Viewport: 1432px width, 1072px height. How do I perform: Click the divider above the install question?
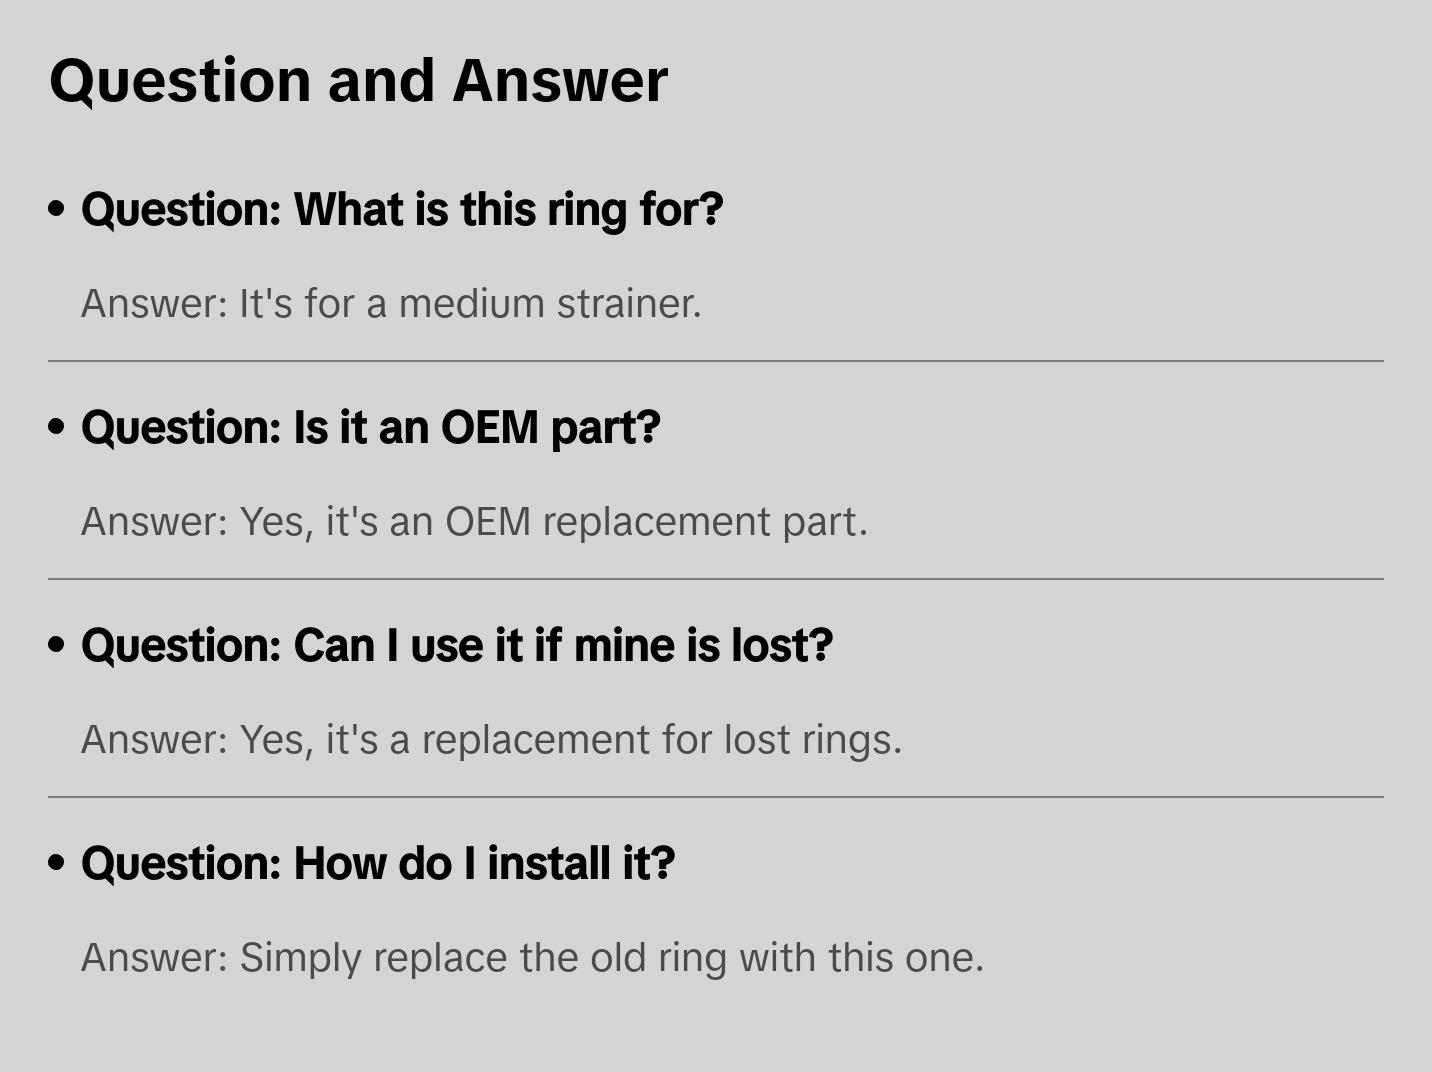pos(716,797)
